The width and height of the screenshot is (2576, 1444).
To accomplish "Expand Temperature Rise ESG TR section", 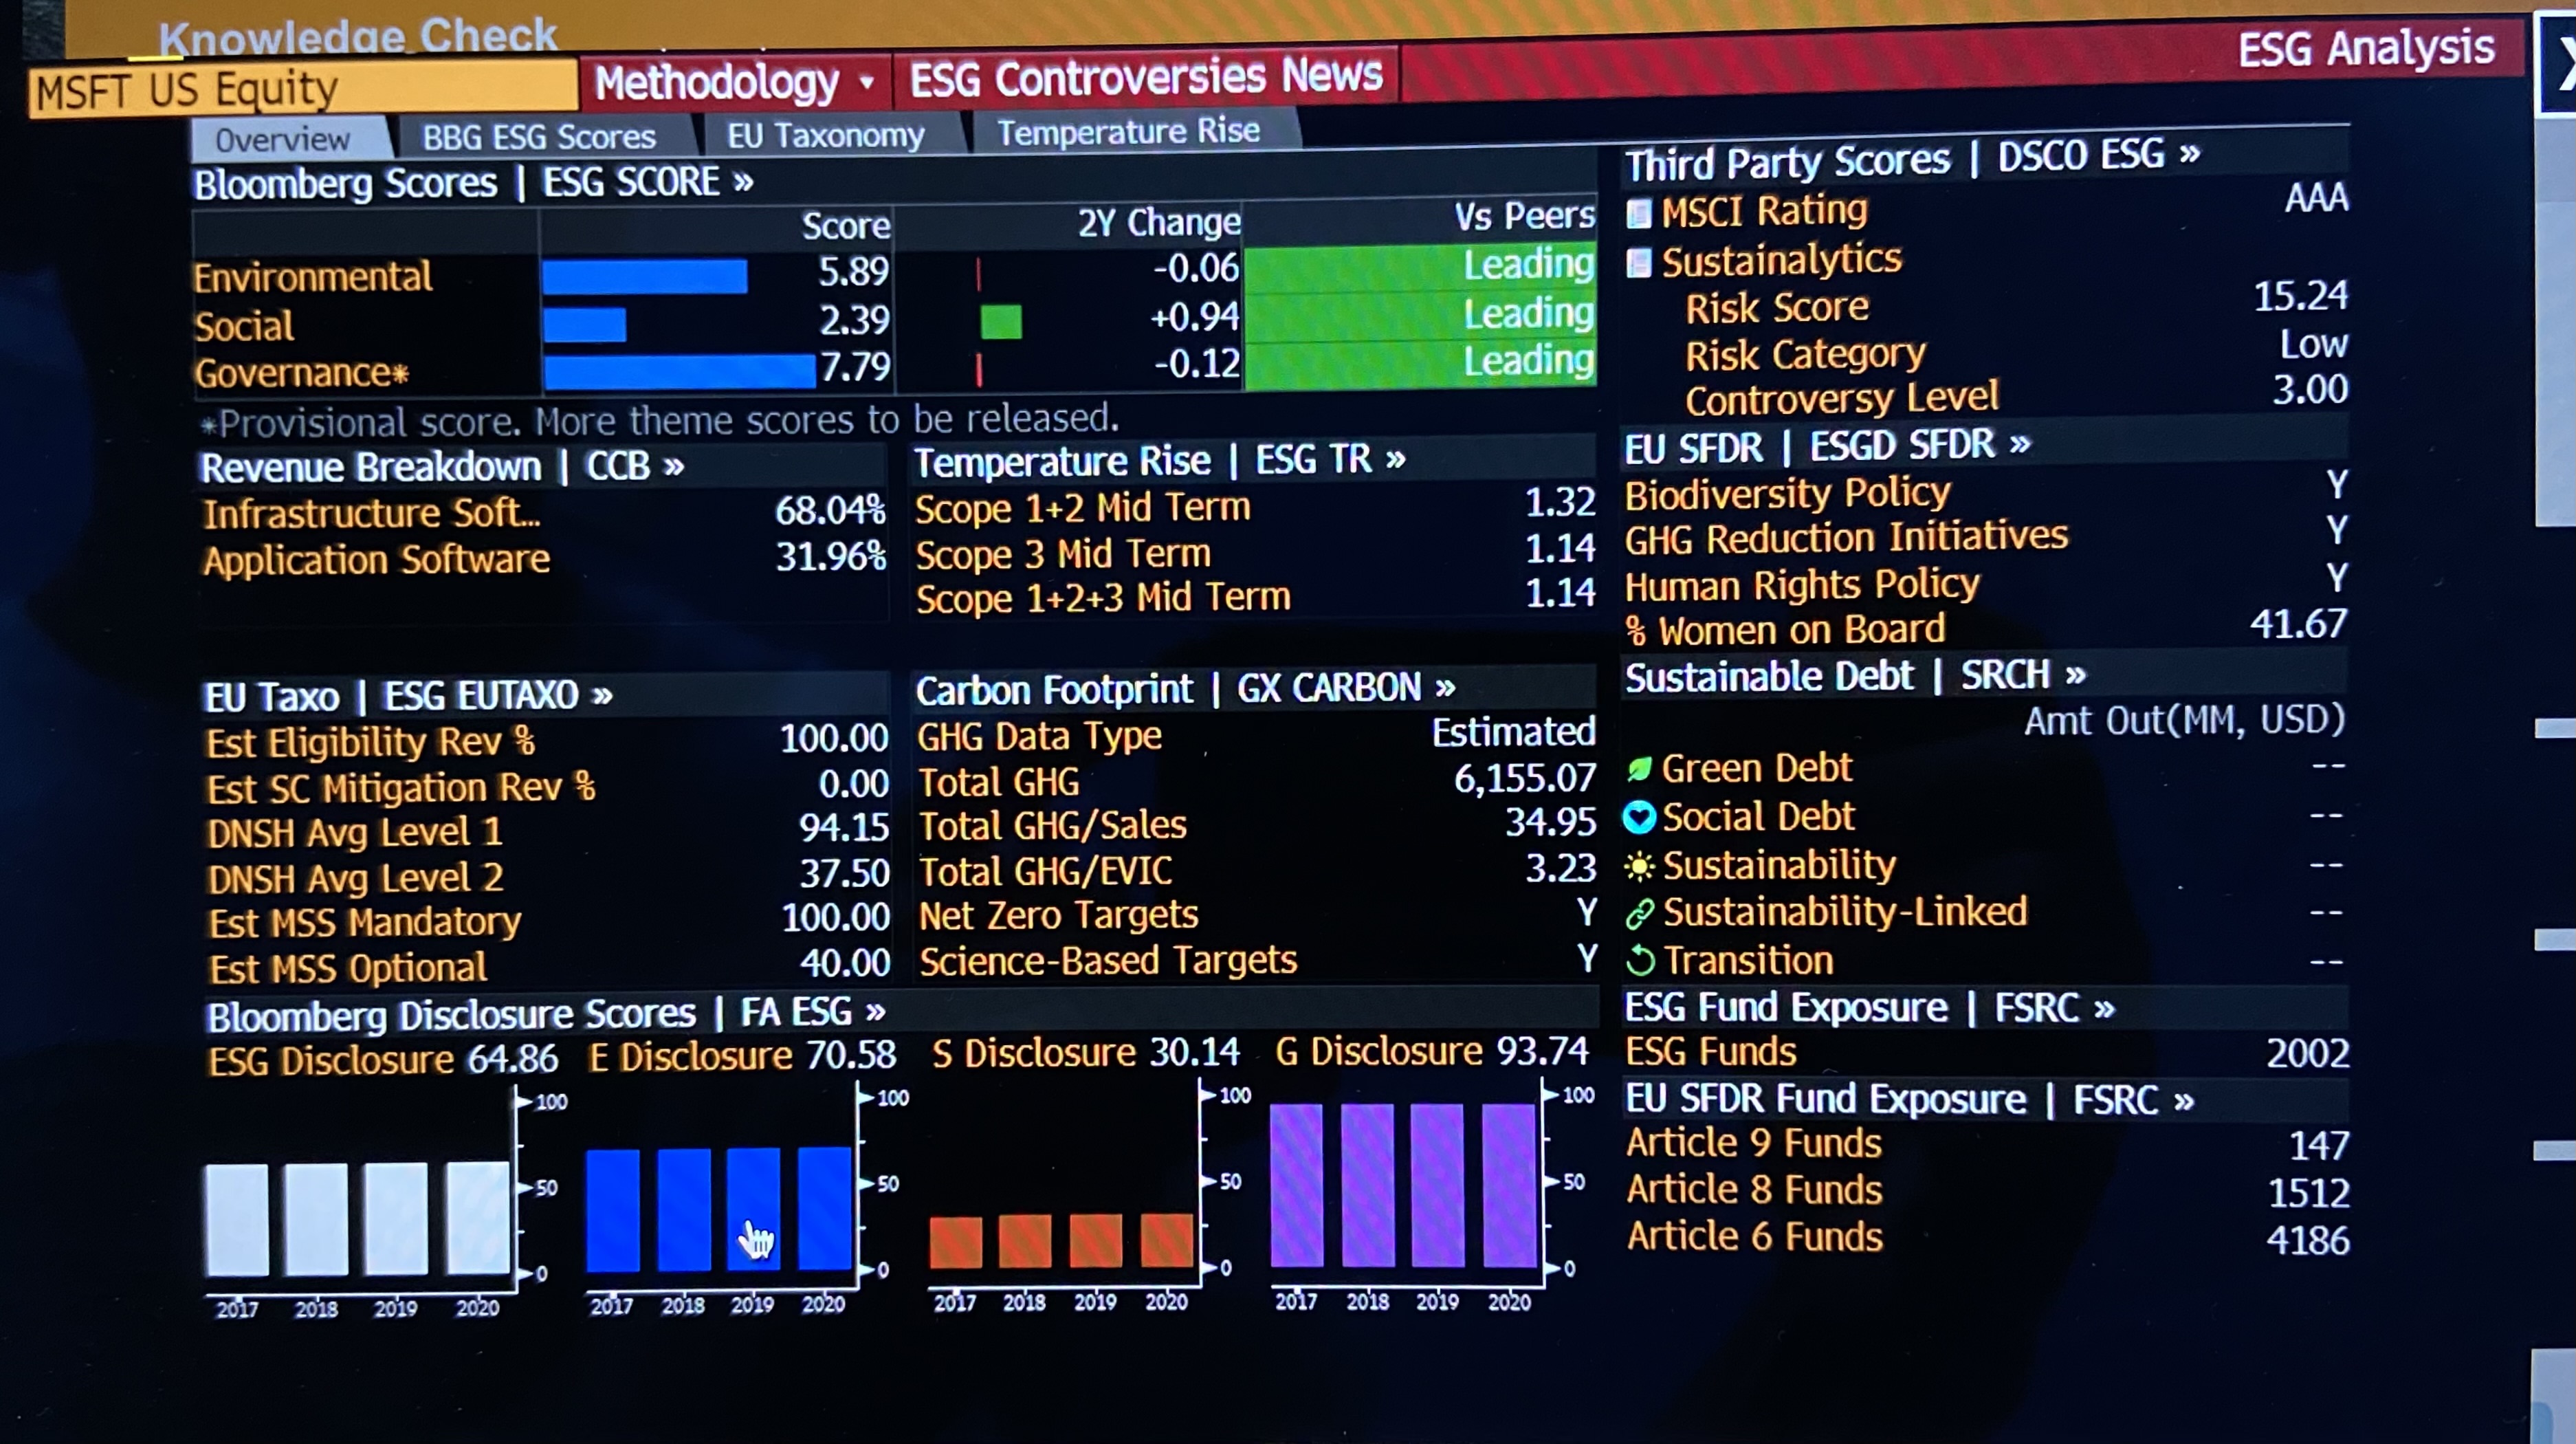I will coord(1160,460).
